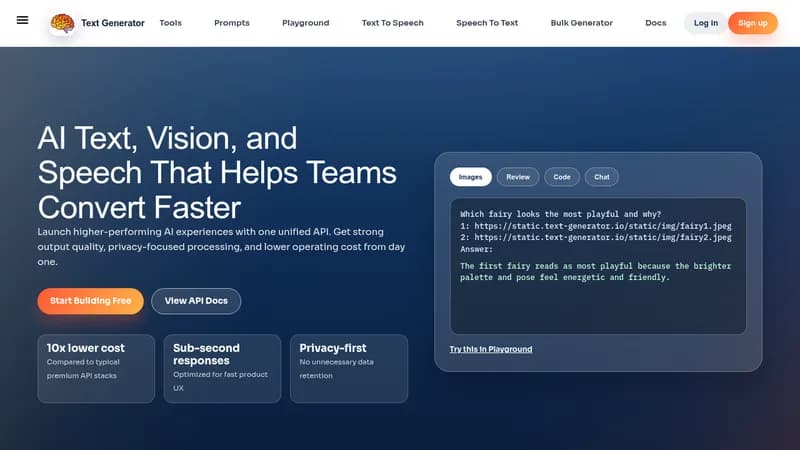Click the fairy2.jpeg URL text
The width and height of the screenshot is (800, 450).
coord(603,237)
